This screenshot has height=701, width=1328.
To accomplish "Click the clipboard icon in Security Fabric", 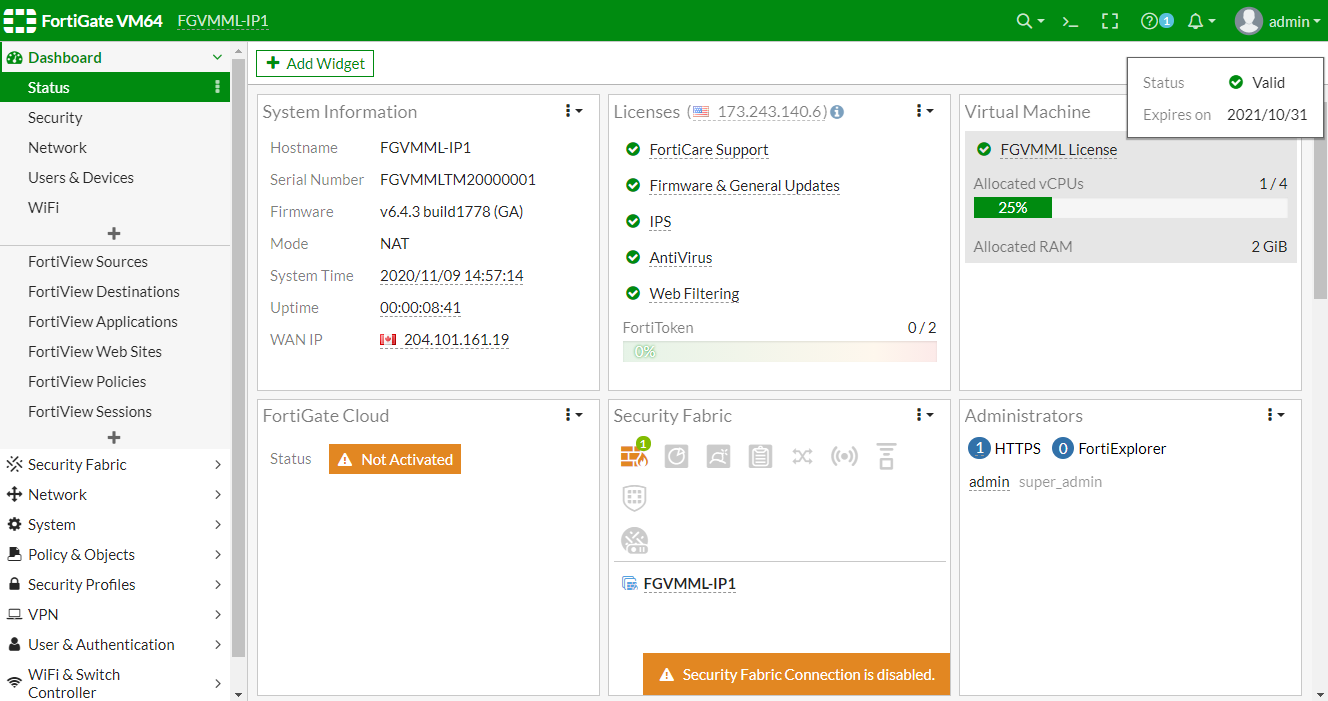I will coord(760,456).
